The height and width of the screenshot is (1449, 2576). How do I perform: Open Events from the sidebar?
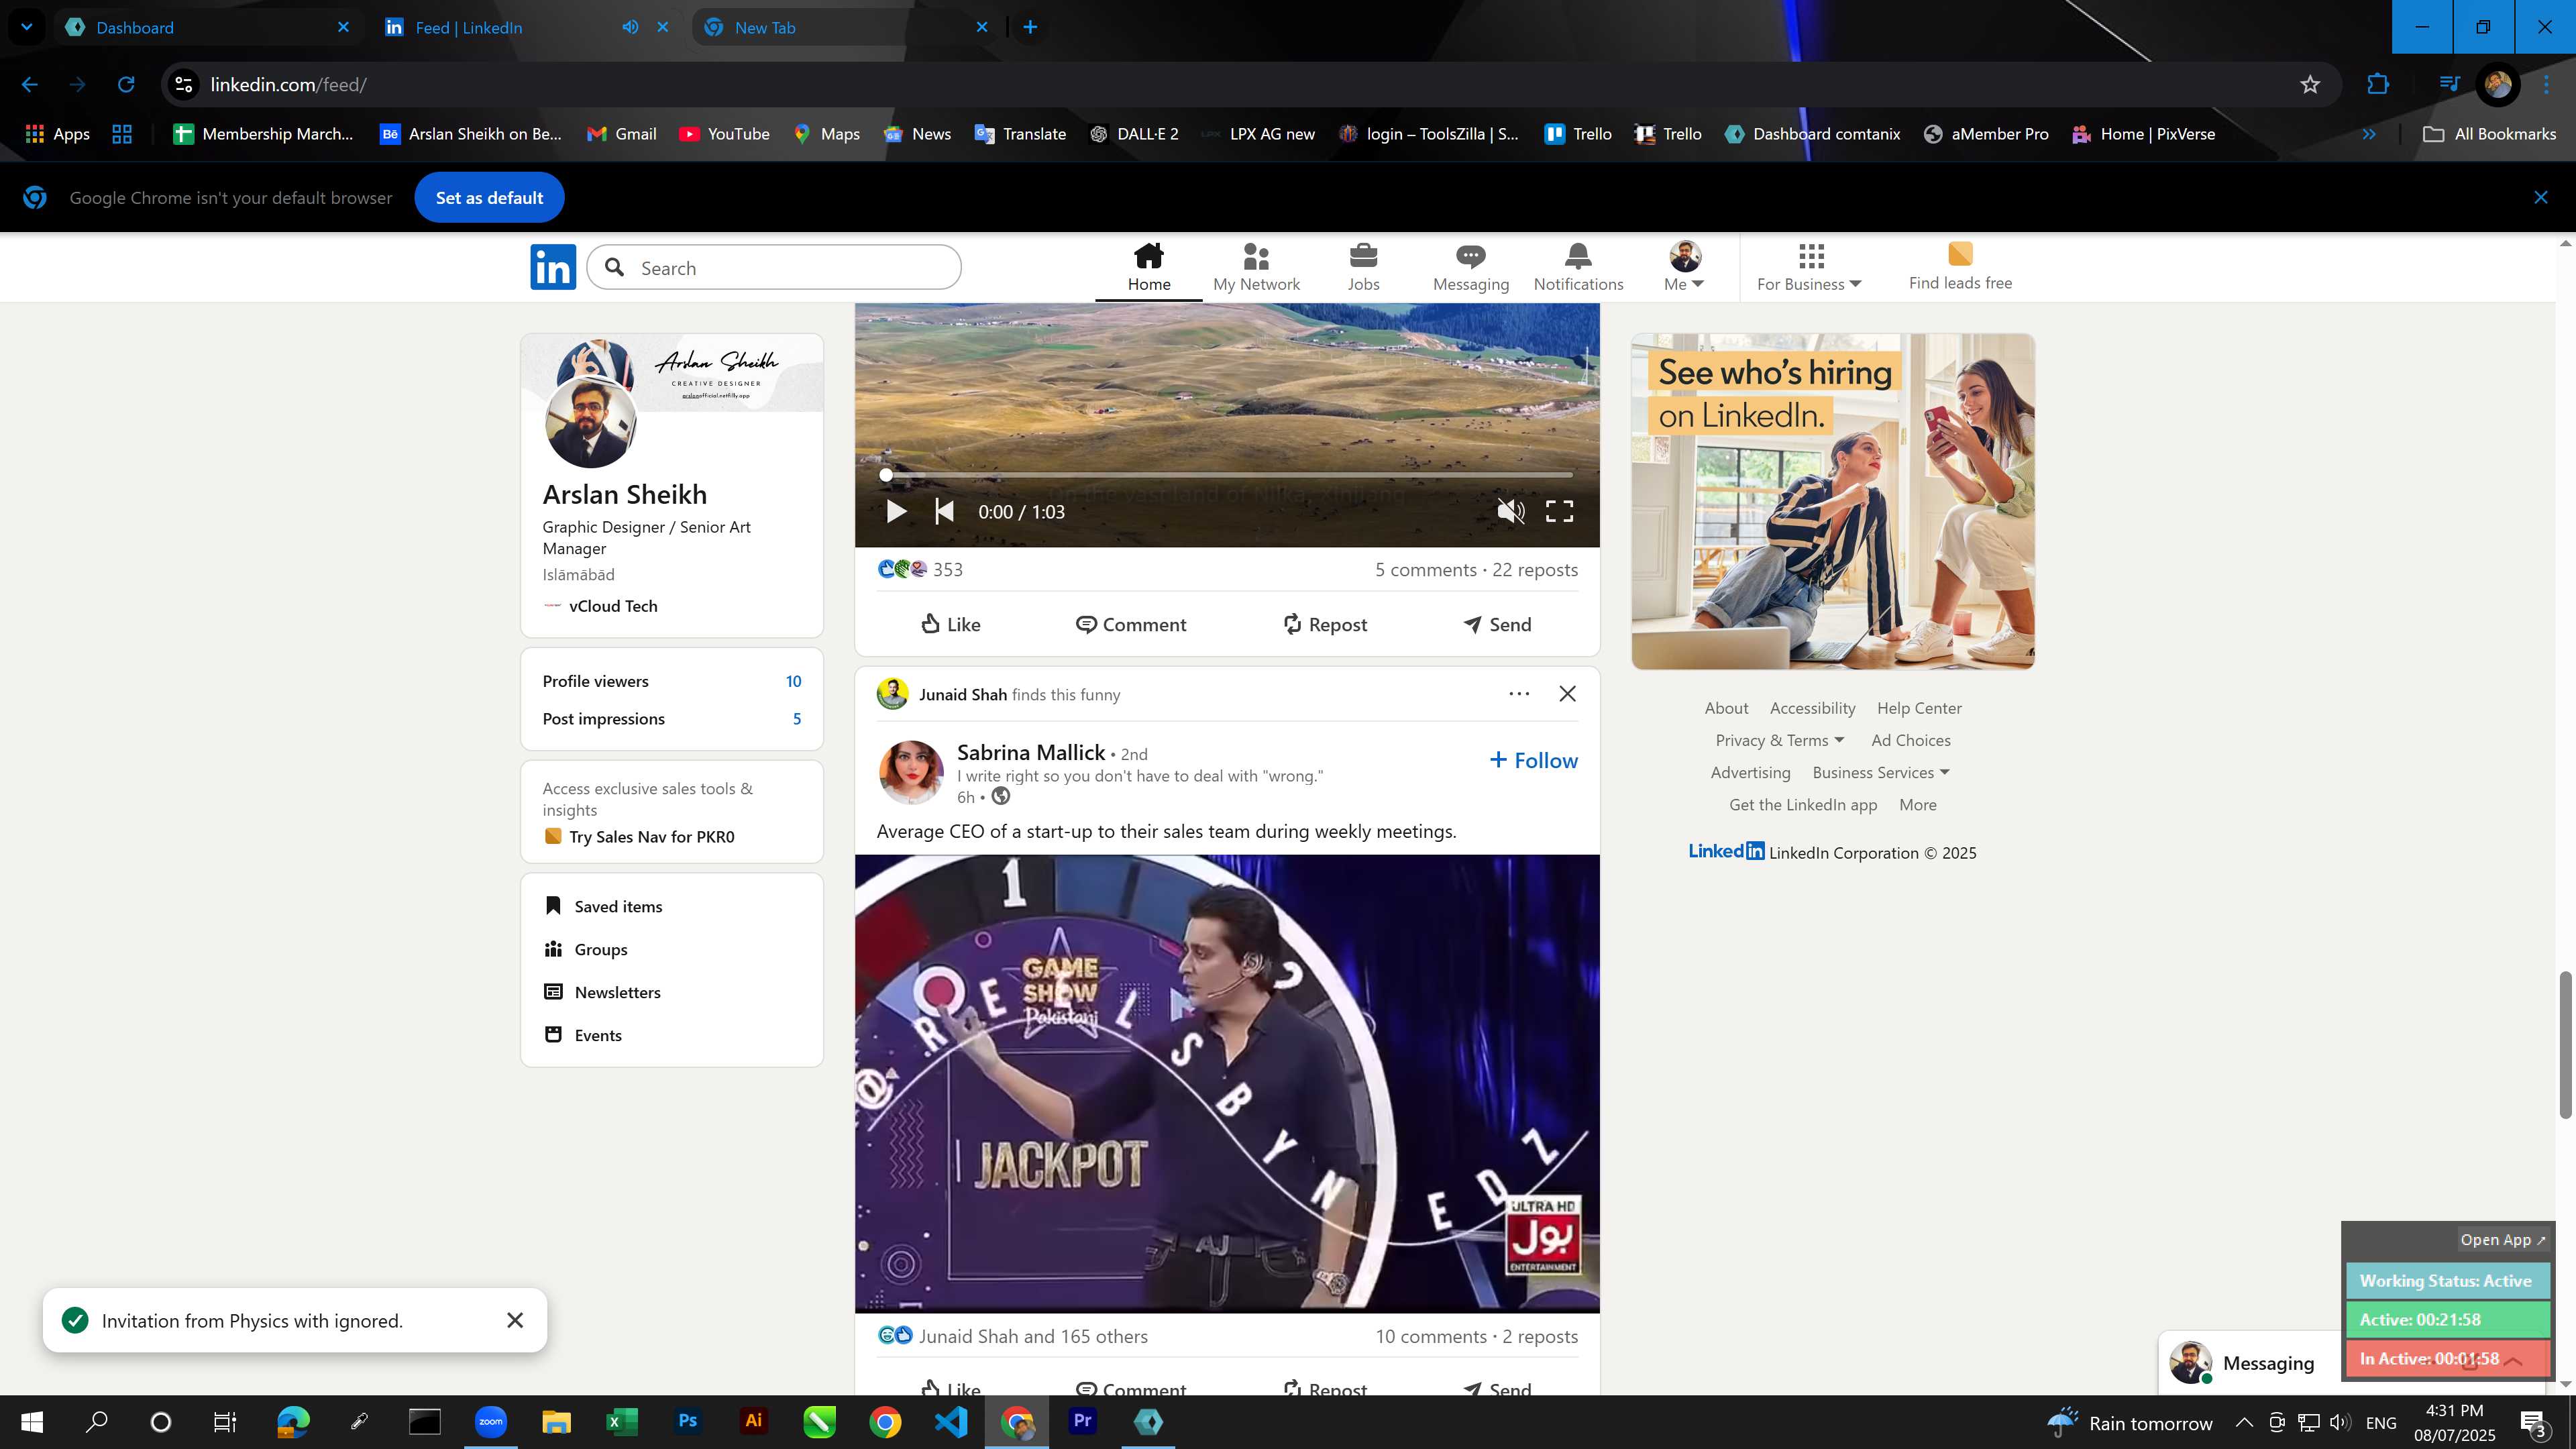coord(583,1036)
